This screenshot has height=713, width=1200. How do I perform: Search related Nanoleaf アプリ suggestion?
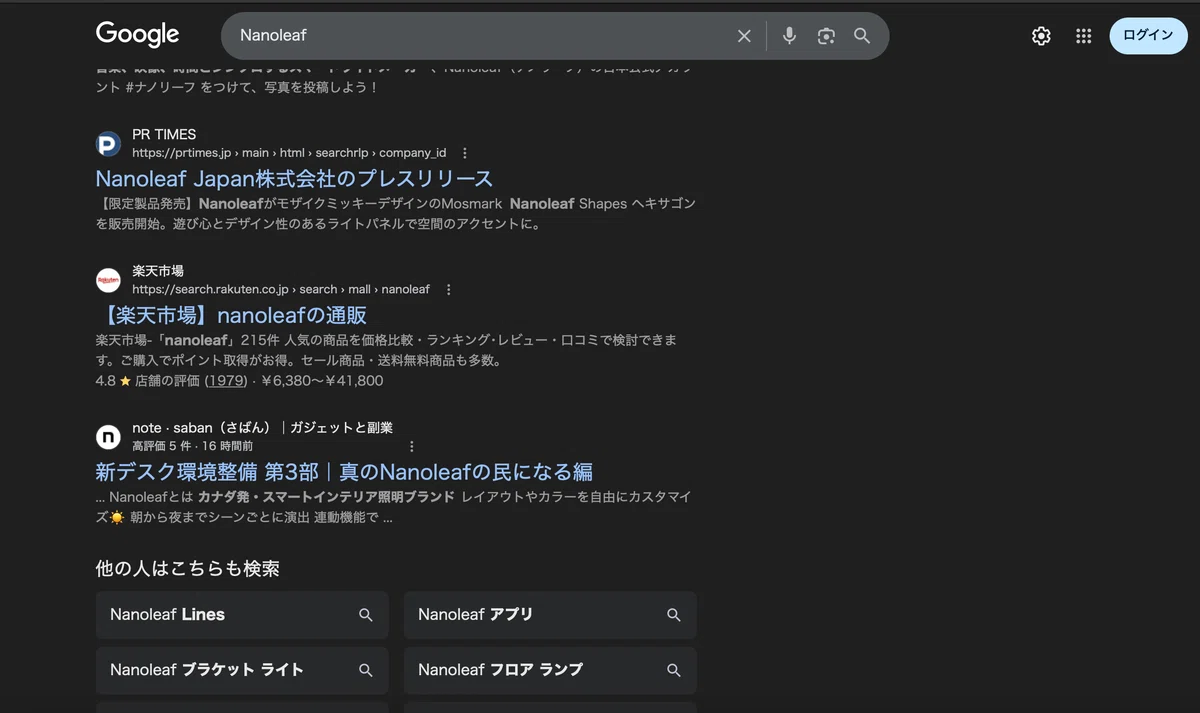click(x=550, y=615)
